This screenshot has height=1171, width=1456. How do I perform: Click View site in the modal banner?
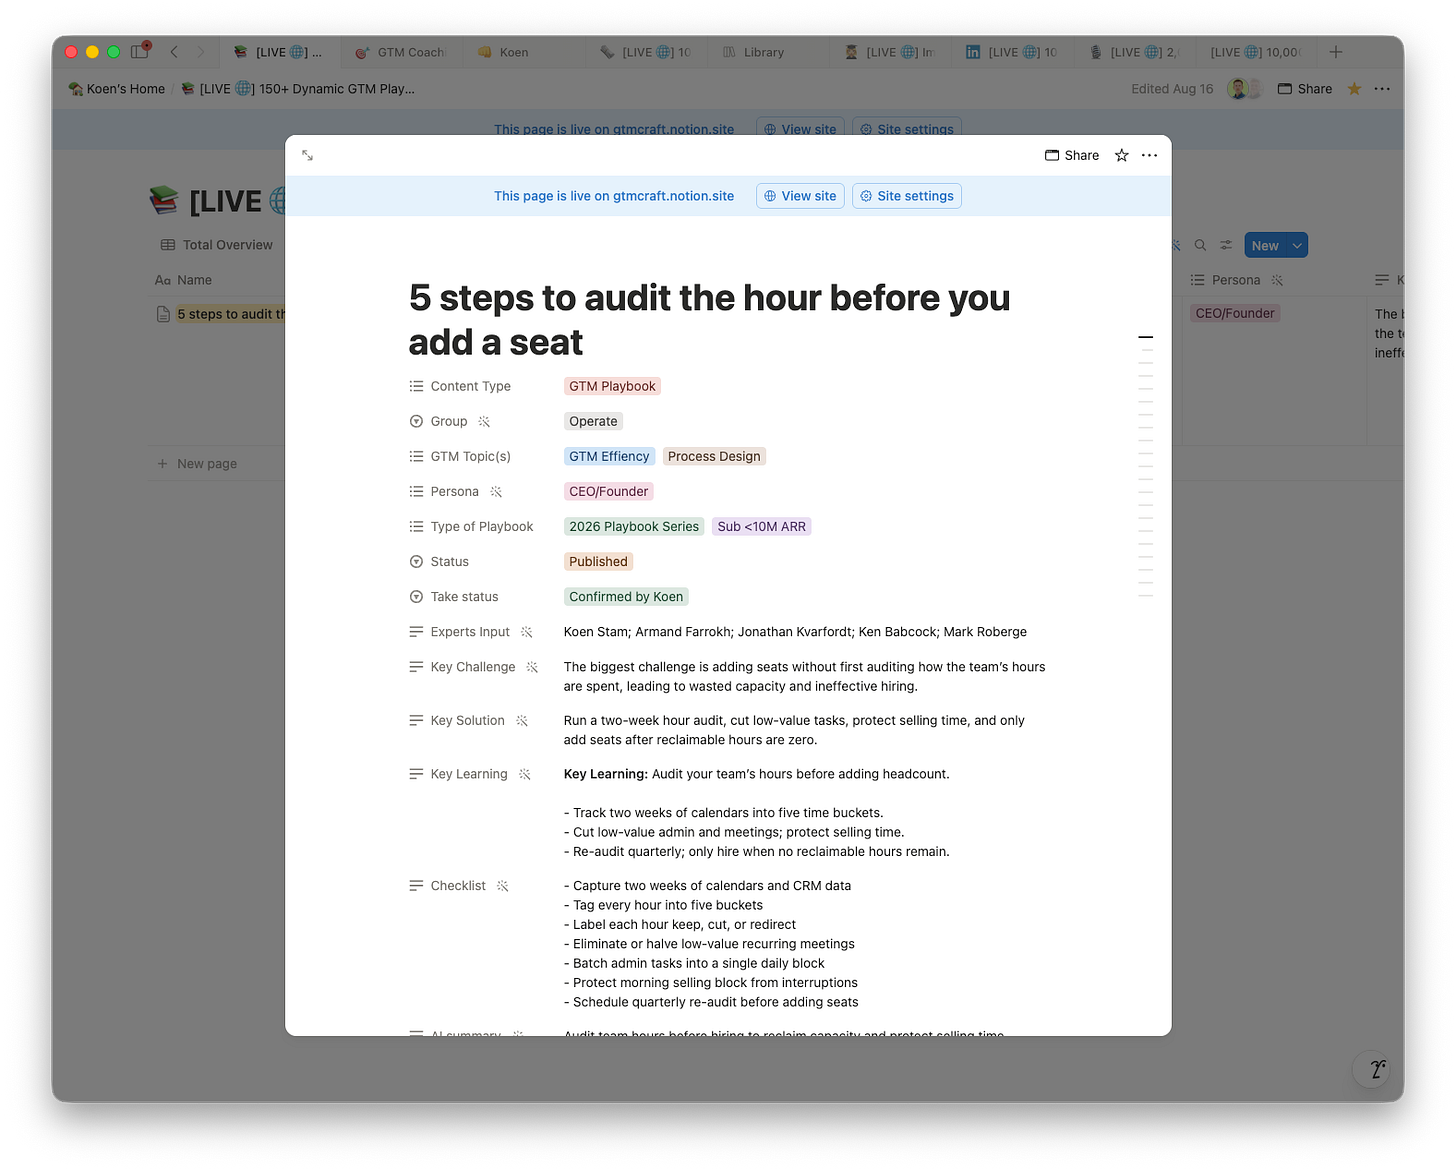coord(800,196)
